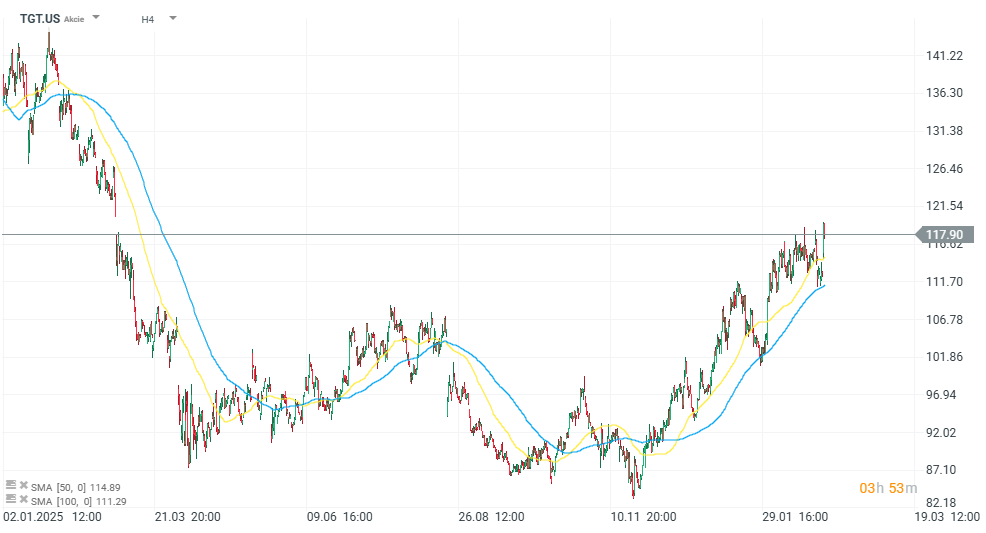The image size is (986, 533).
Task: Click the 141.22 price axis label
Action: click(945, 56)
